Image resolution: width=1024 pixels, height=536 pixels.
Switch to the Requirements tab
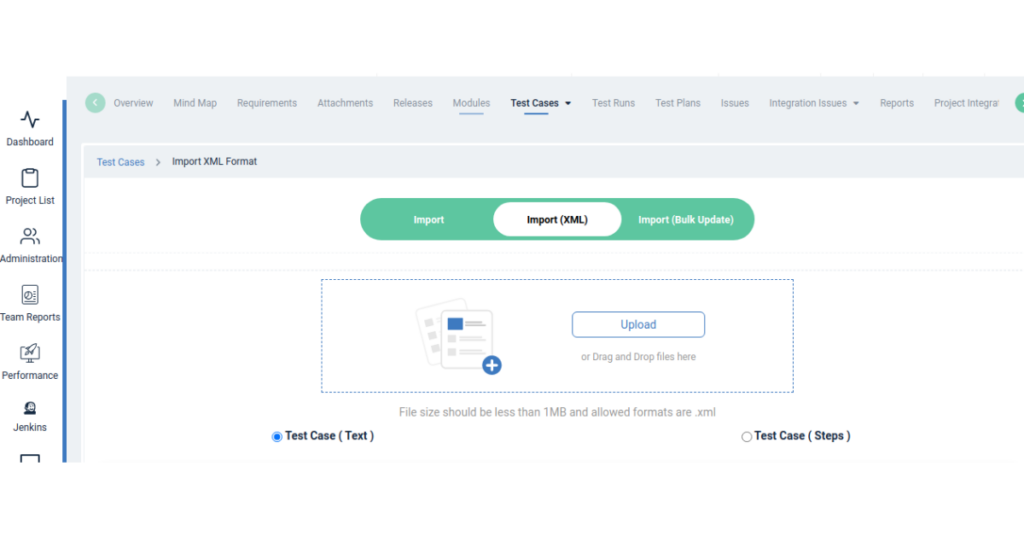267,103
